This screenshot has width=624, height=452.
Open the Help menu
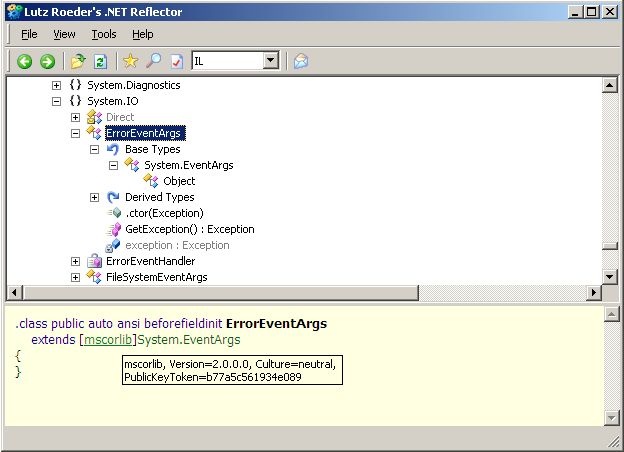142,34
